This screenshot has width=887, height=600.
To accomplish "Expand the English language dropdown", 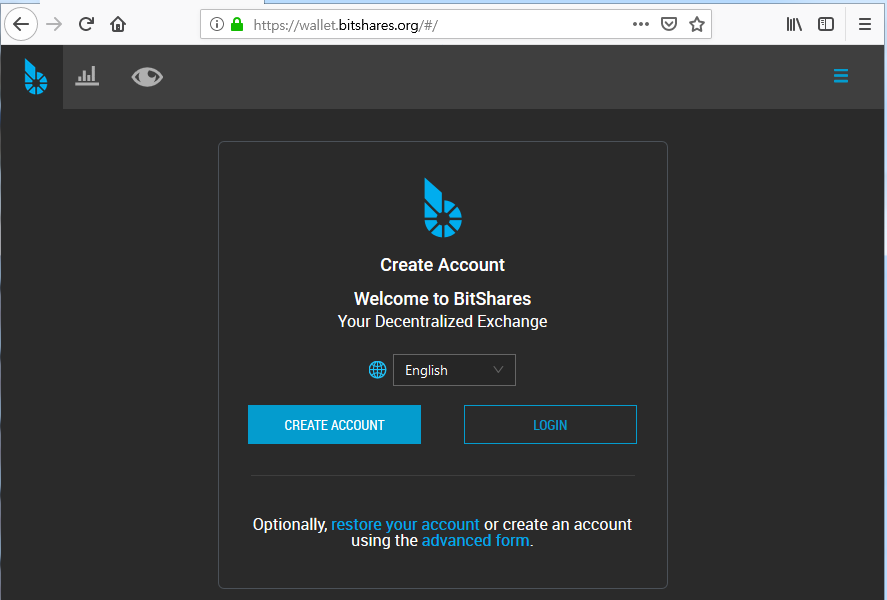I will [x=454, y=370].
